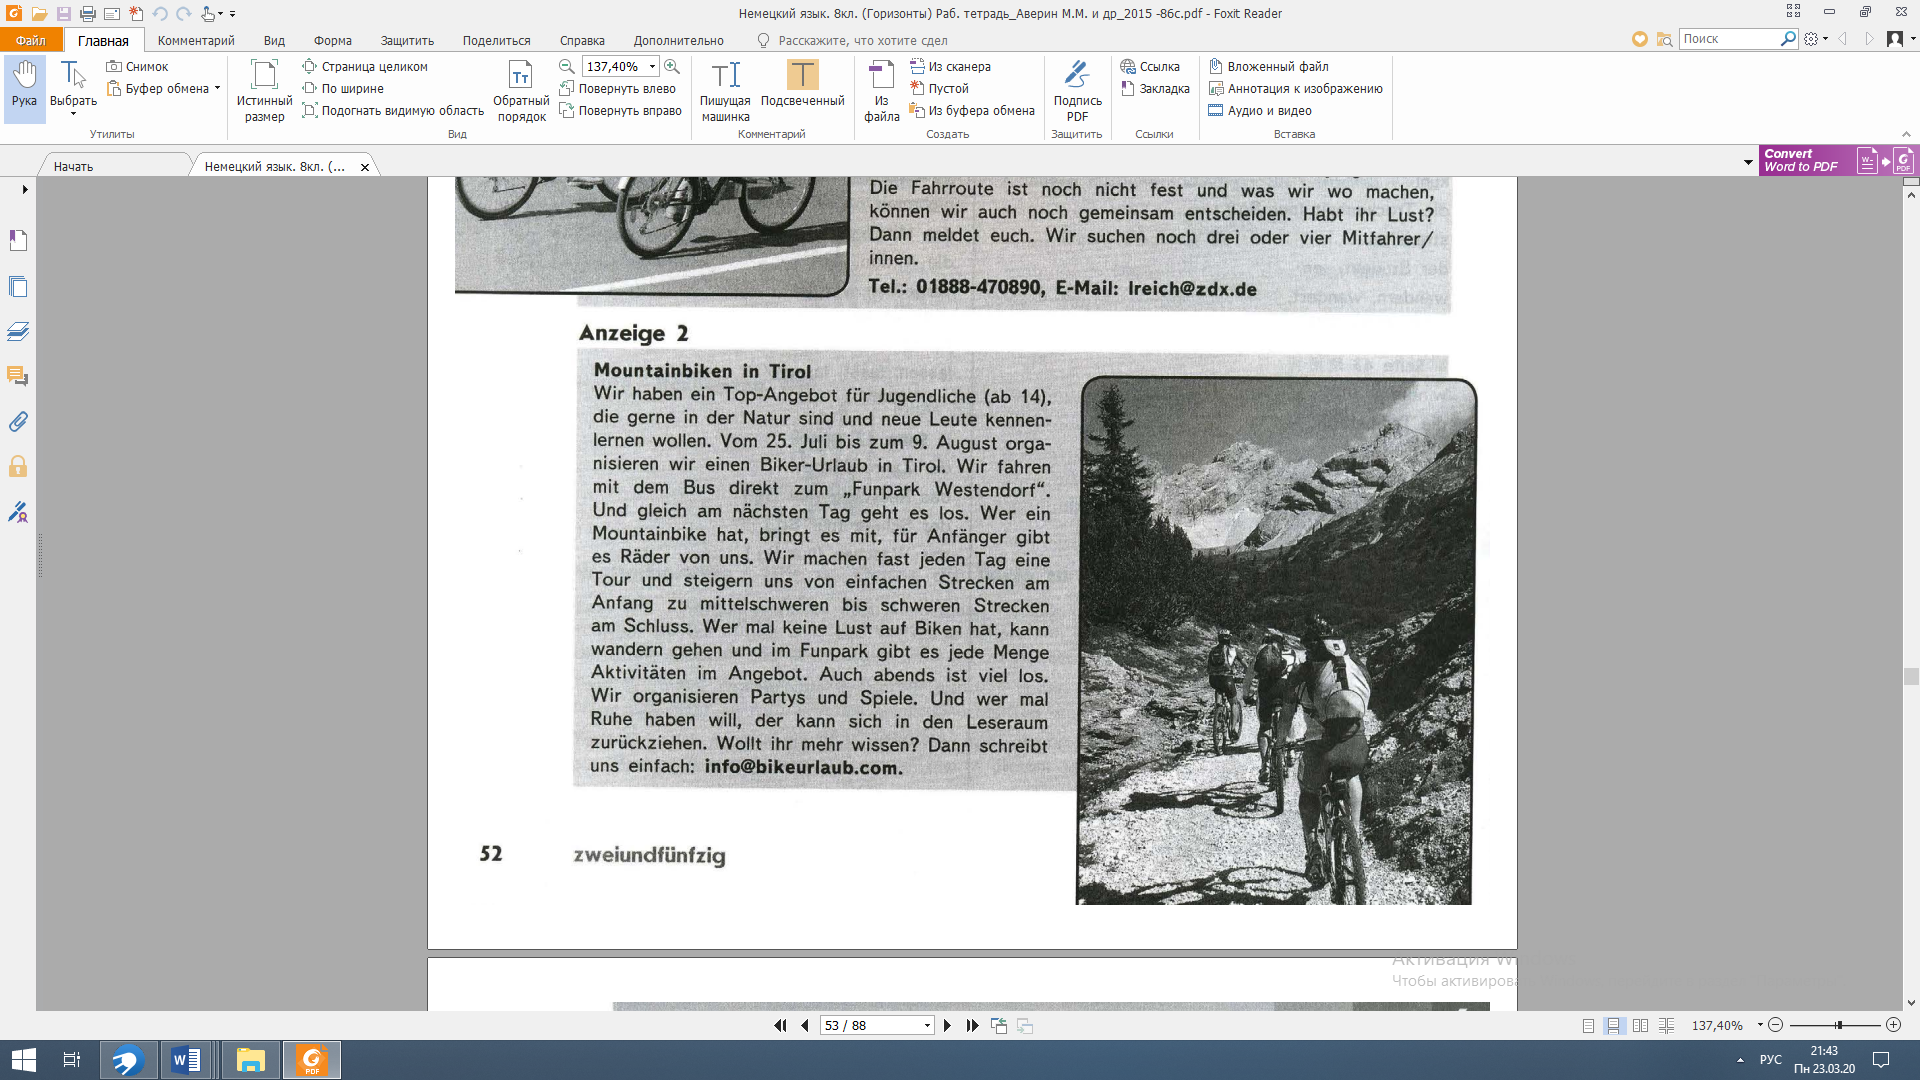The height and width of the screenshot is (1080, 1920).
Task: Collapse the ribbon with chevron
Action: point(1907,134)
